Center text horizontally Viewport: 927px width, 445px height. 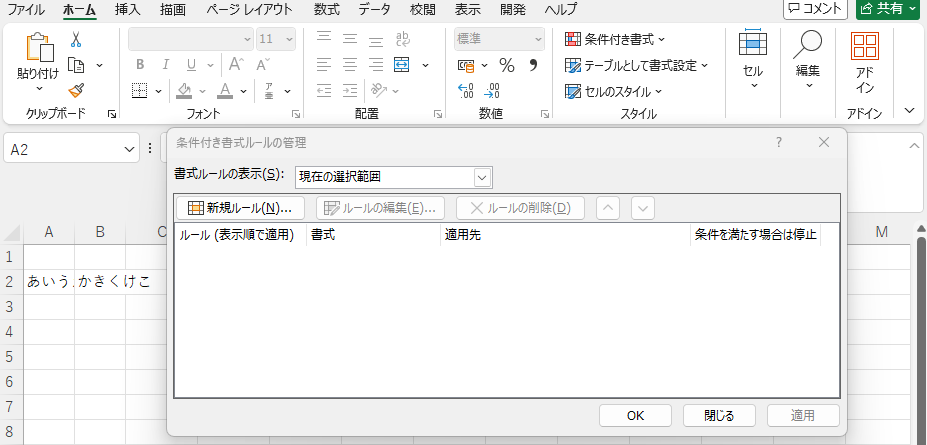[350, 64]
